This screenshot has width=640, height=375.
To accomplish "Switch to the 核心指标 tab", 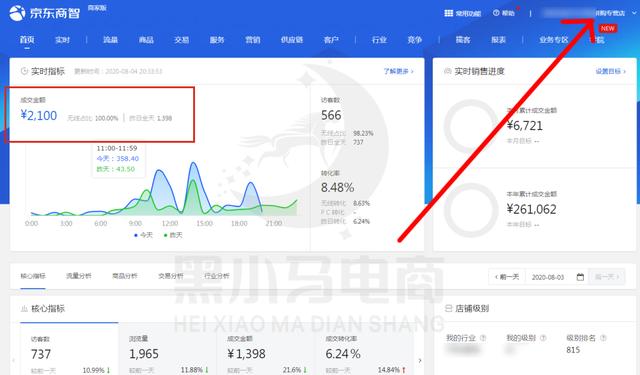I will tap(33, 276).
